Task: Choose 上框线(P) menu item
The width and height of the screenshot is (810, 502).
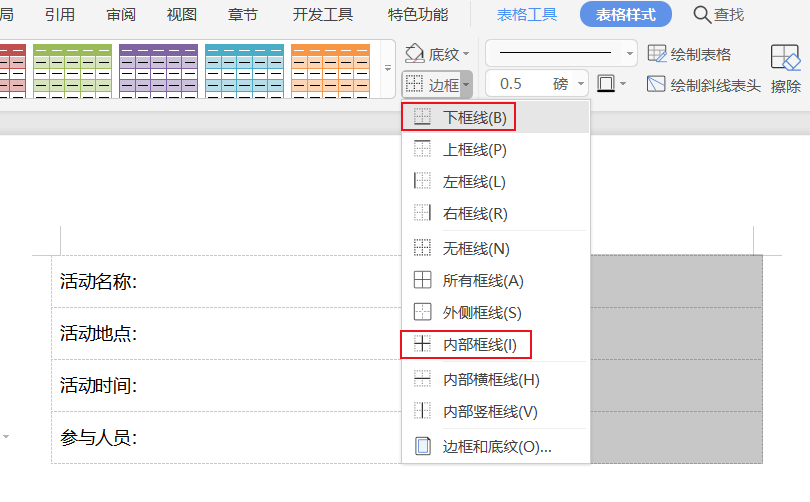Action: coord(495,150)
